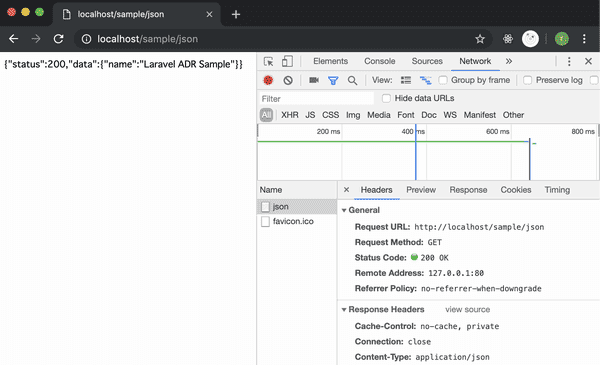
Task: Show more DevTools tabs chevron
Action: tap(509, 61)
